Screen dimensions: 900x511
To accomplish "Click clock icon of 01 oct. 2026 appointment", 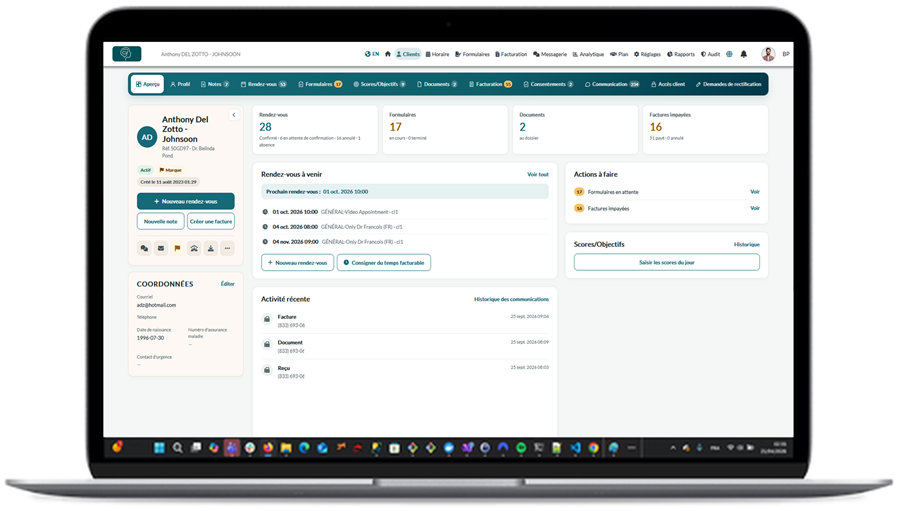I will [x=265, y=212].
